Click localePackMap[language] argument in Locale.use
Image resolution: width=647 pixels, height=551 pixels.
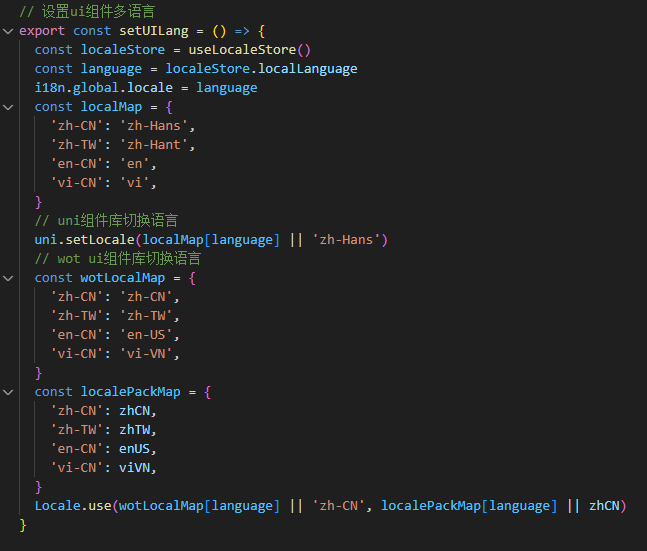(x=469, y=506)
